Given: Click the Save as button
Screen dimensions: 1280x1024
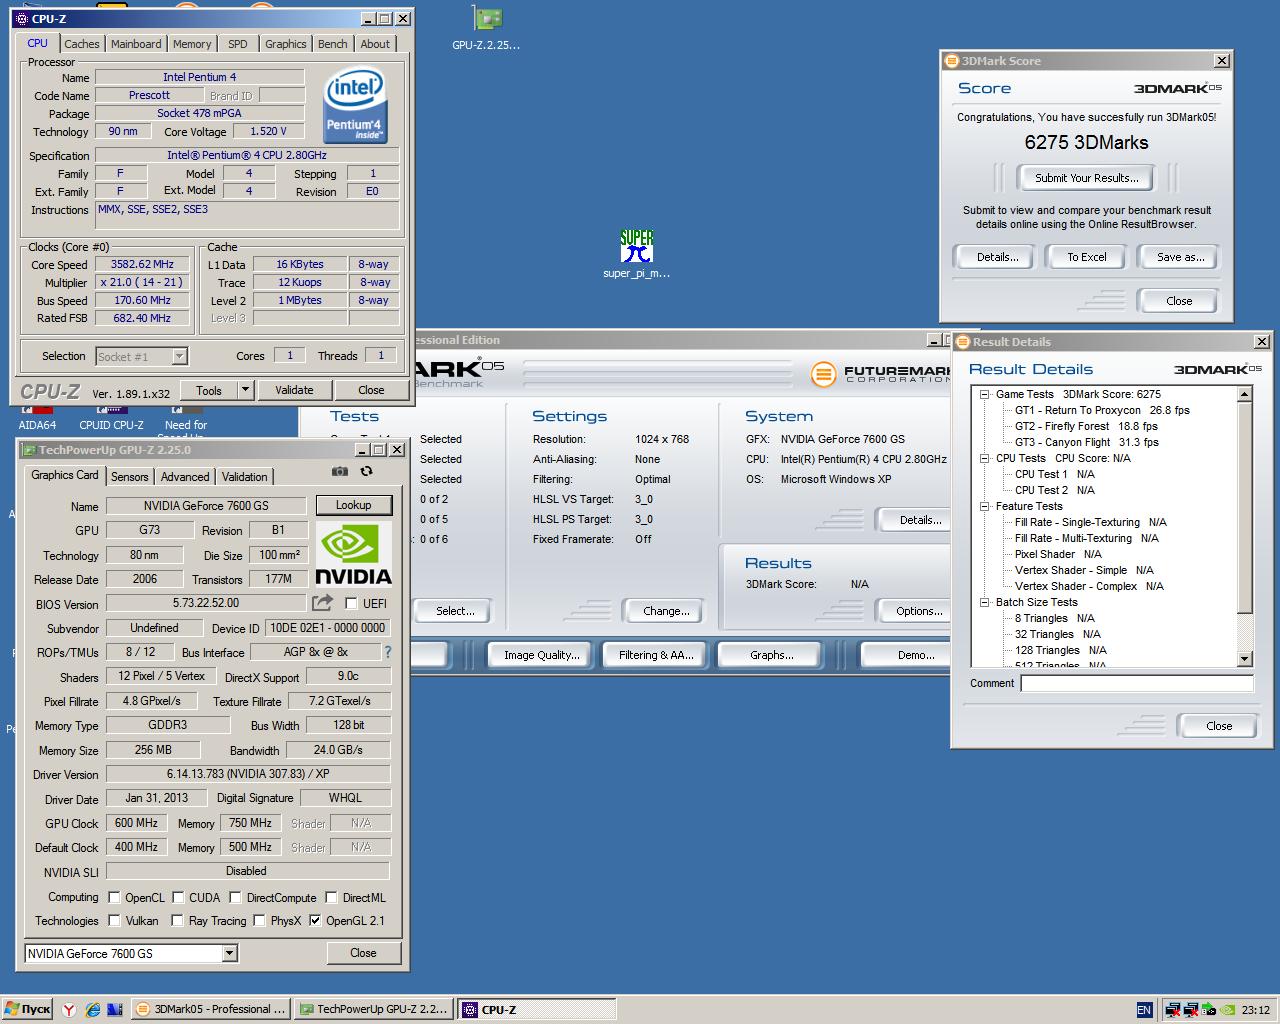Looking at the screenshot, I should pos(1180,257).
